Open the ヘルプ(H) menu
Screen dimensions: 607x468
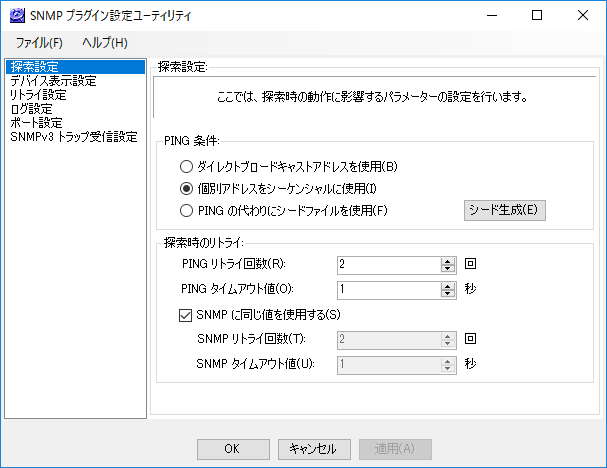105,43
